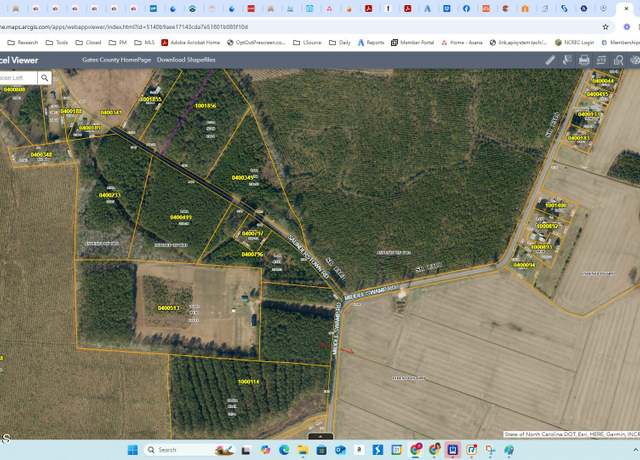Open File Explorer from taskbar
The width and height of the screenshot is (640, 460).
coord(303,450)
